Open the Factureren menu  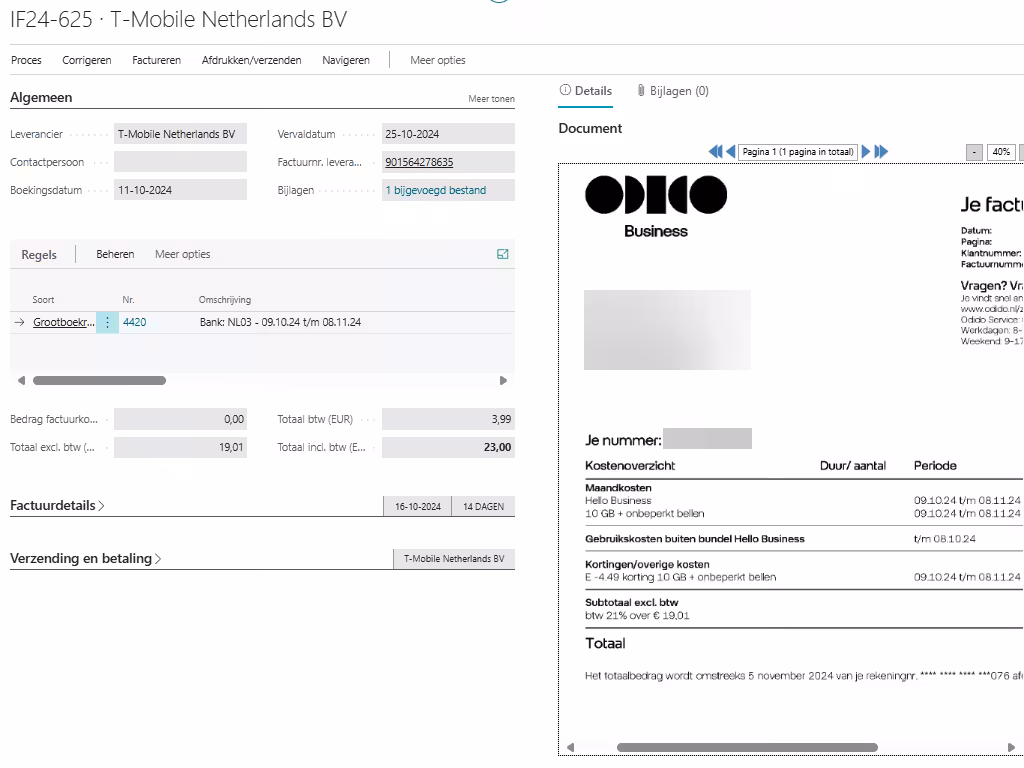pos(156,60)
